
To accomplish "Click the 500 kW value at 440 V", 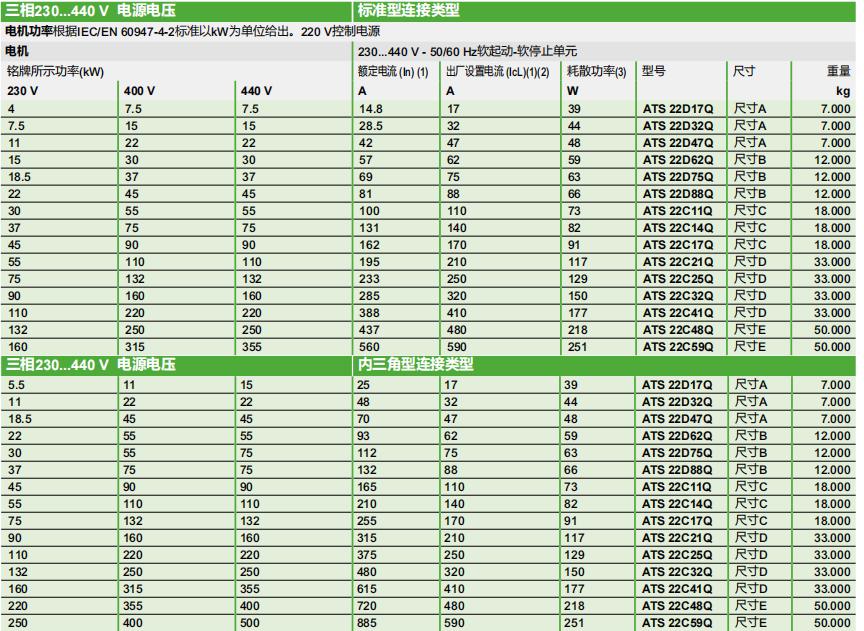I will pos(250,623).
